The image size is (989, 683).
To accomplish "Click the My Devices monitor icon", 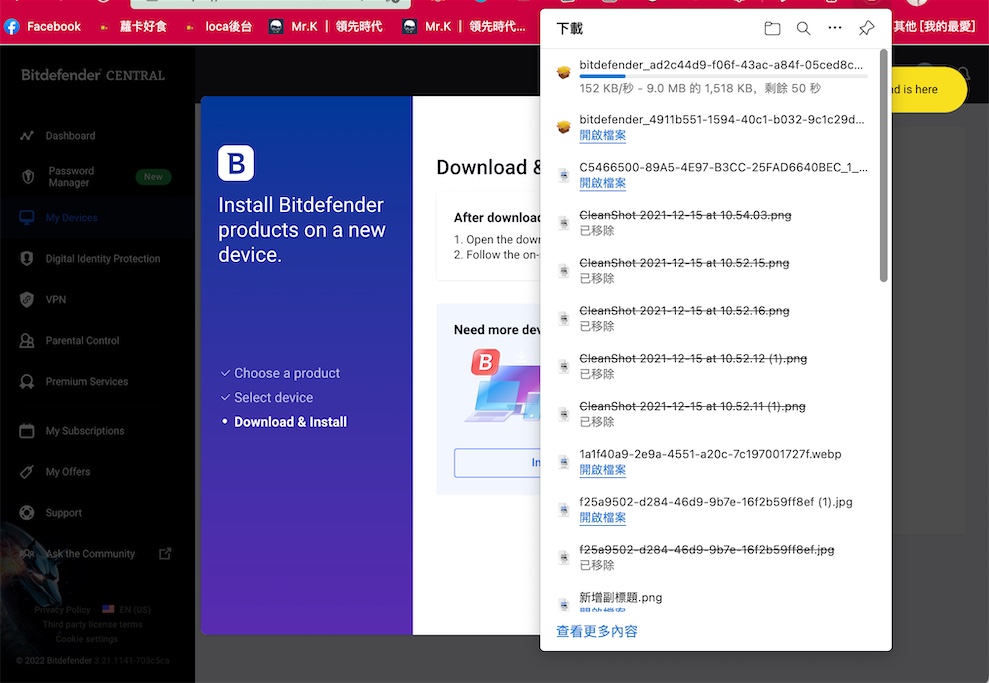I will (26, 218).
